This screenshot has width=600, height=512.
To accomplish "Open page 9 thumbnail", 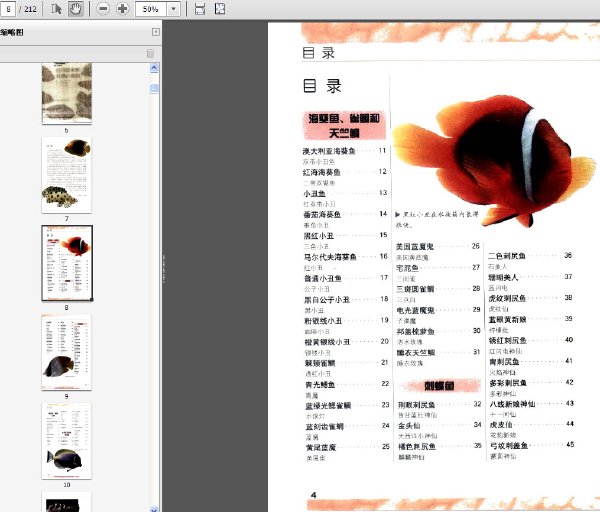I will (x=67, y=352).
